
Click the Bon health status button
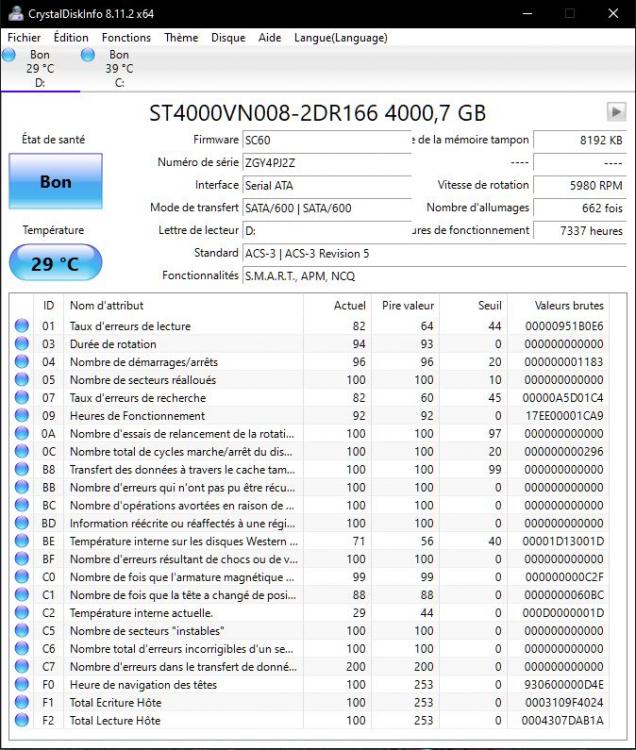(55, 181)
